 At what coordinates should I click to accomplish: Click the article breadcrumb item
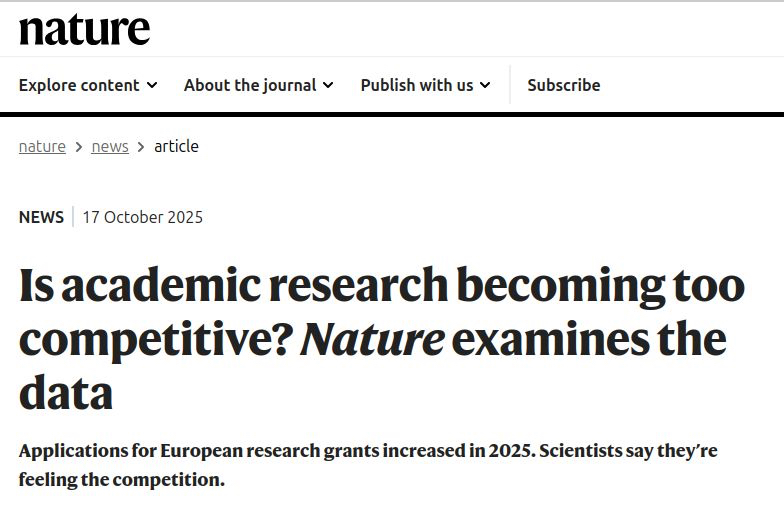click(x=176, y=146)
